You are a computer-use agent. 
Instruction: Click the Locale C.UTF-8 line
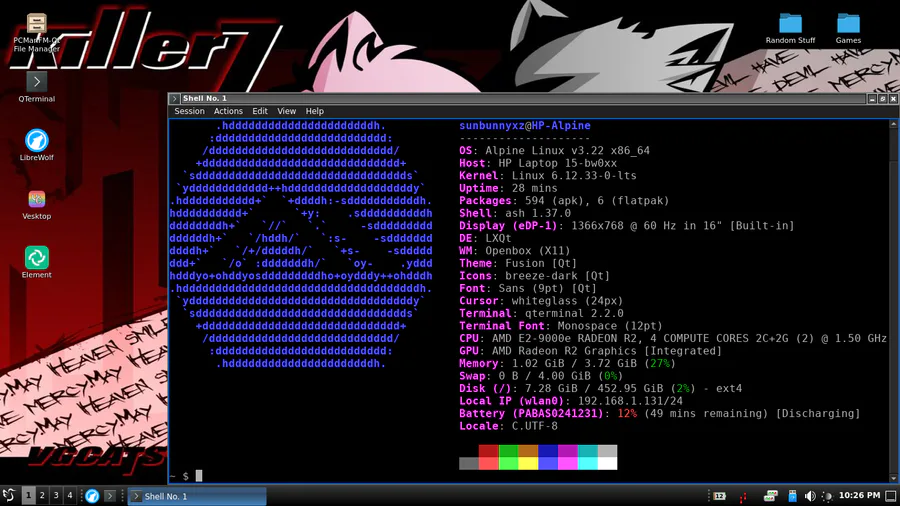(x=509, y=426)
